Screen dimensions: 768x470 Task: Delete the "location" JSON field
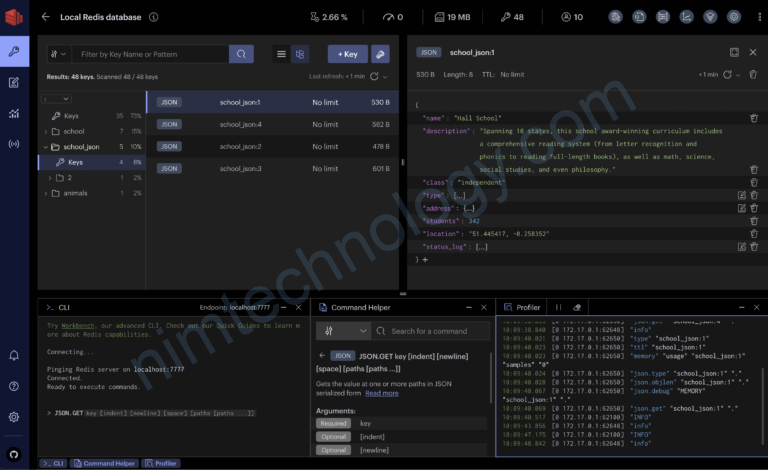point(754,234)
